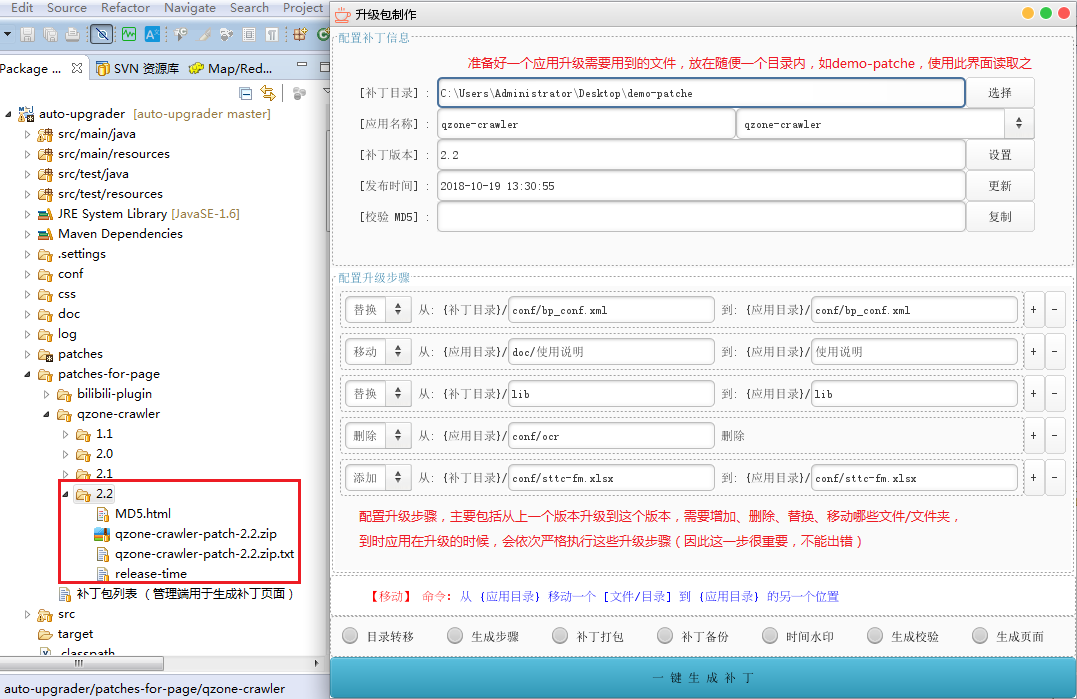Click the patches folder icon
The height and width of the screenshot is (699, 1077).
click(45, 354)
